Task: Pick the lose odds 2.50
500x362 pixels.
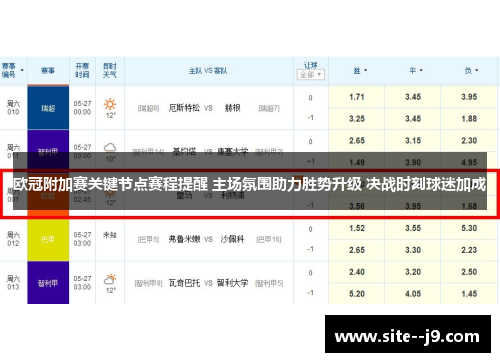Action: click(469, 272)
